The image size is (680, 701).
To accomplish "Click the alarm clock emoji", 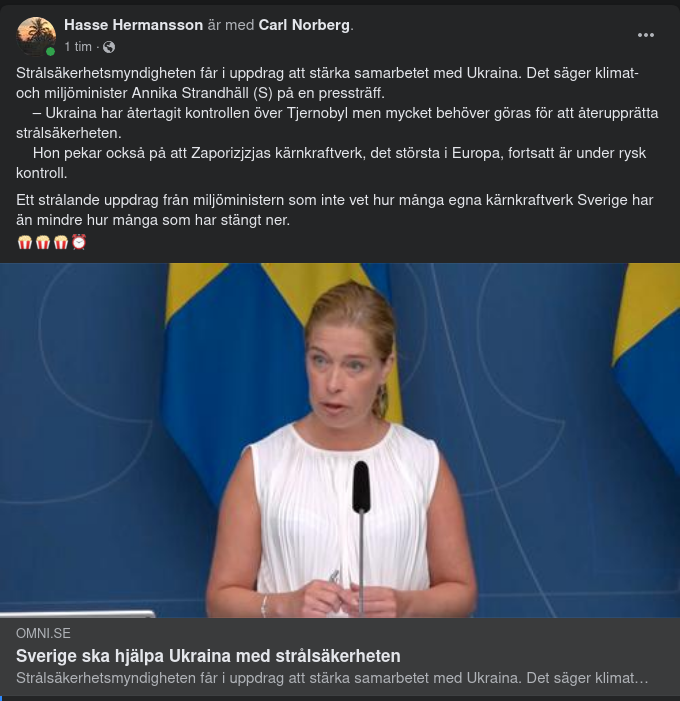I will (79, 242).
